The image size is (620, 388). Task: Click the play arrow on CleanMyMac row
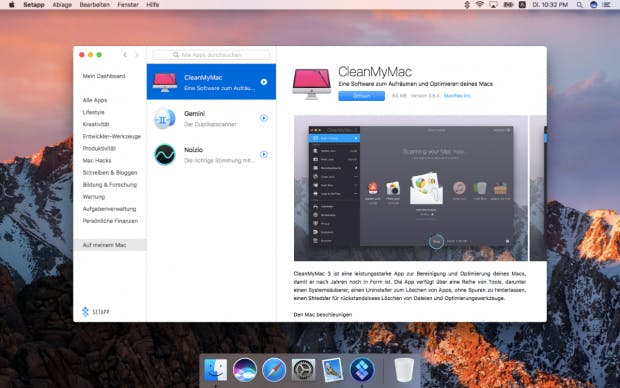(x=264, y=82)
